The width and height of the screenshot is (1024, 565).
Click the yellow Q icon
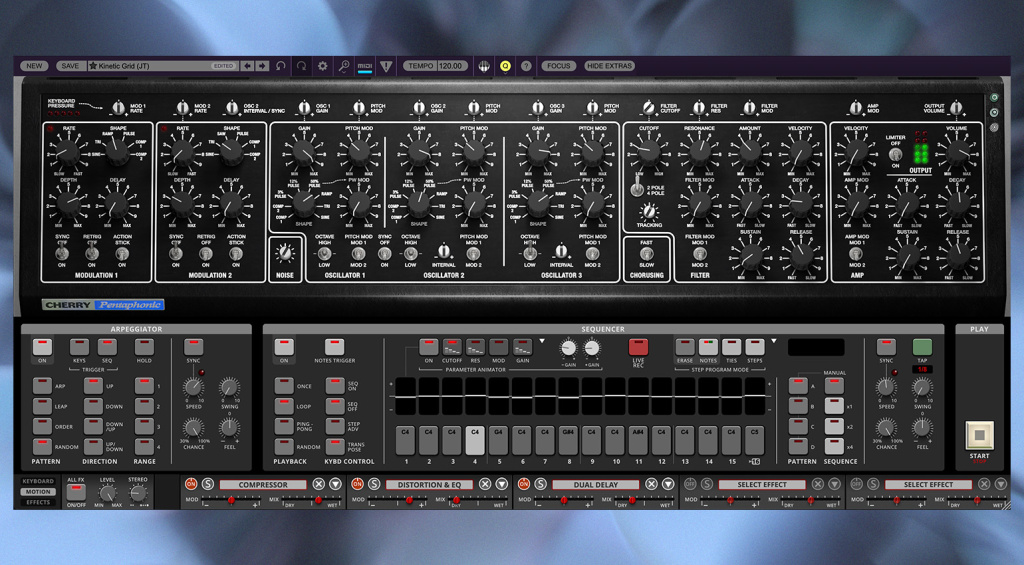click(505, 66)
